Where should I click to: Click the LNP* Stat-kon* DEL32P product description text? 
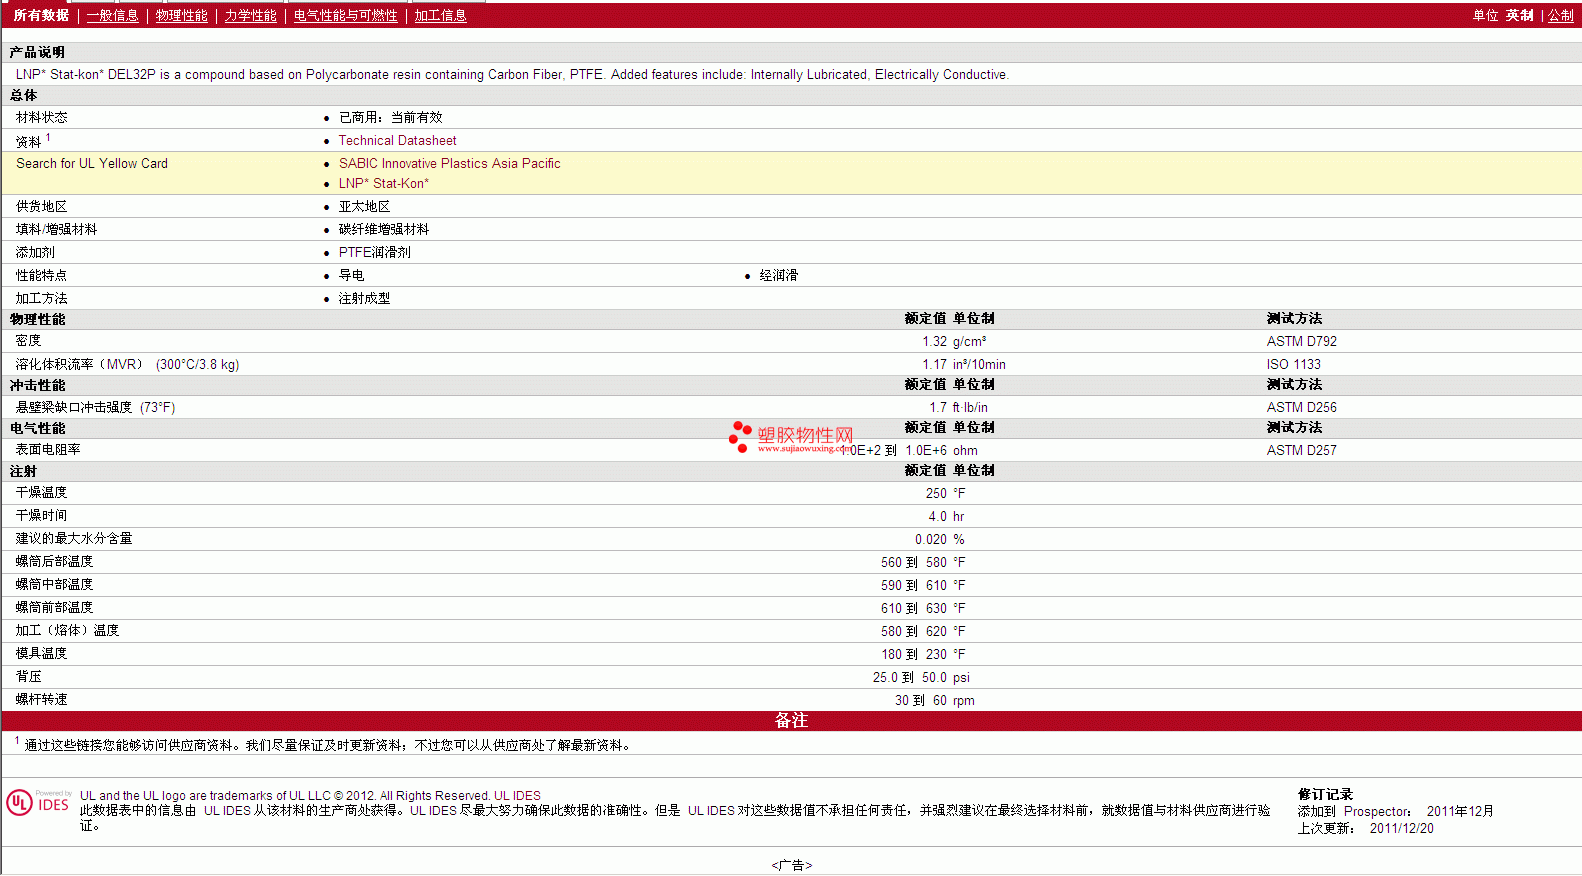coord(512,75)
